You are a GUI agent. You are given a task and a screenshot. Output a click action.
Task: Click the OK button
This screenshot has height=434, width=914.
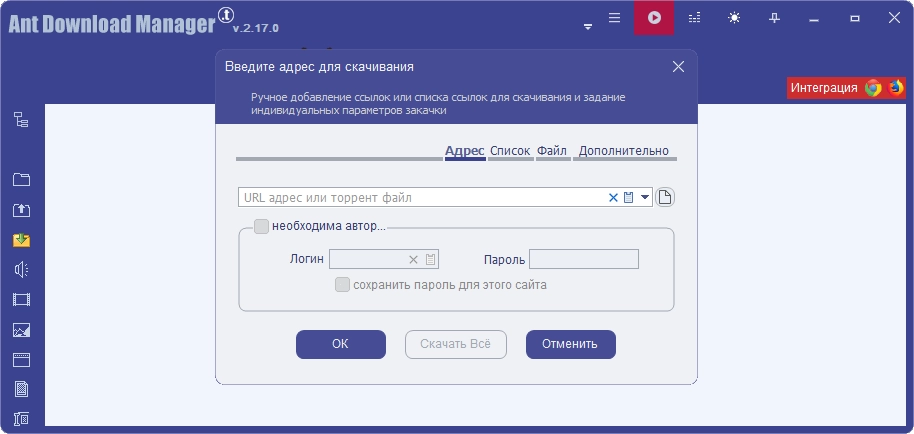(x=340, y=344)
